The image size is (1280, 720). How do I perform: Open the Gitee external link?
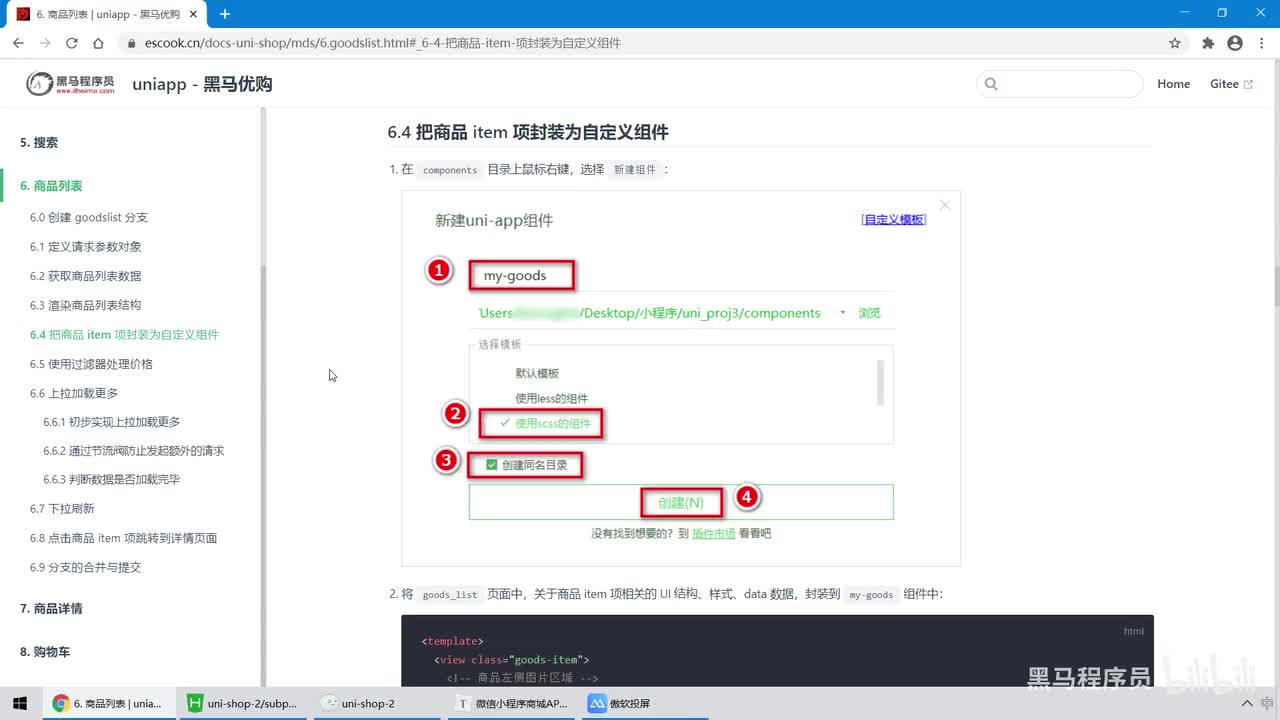(x=1231, y=84)
